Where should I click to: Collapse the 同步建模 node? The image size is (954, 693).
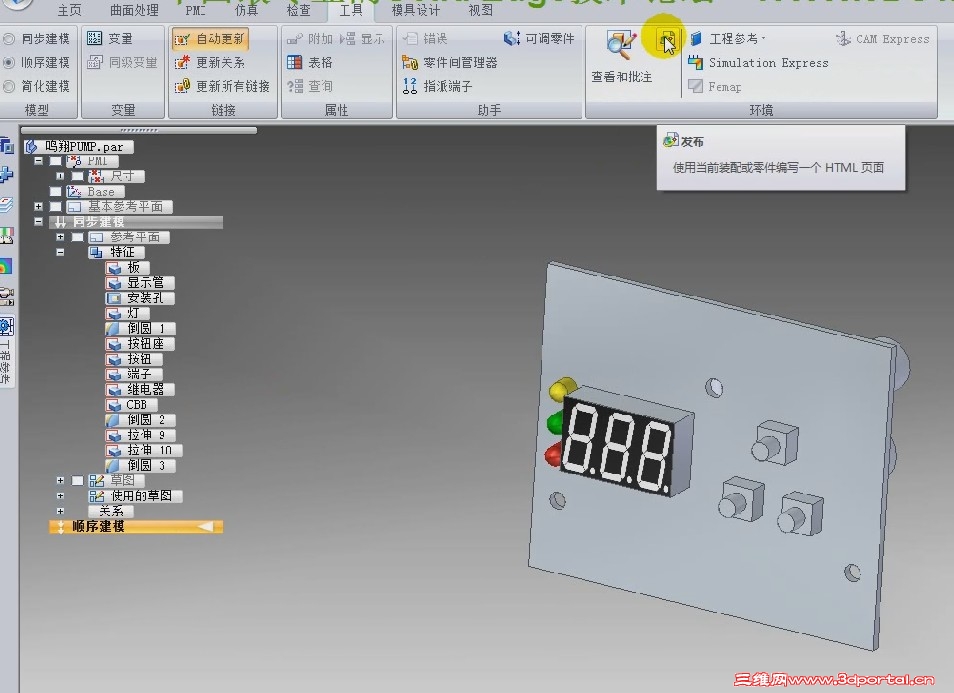click(38, 222)
